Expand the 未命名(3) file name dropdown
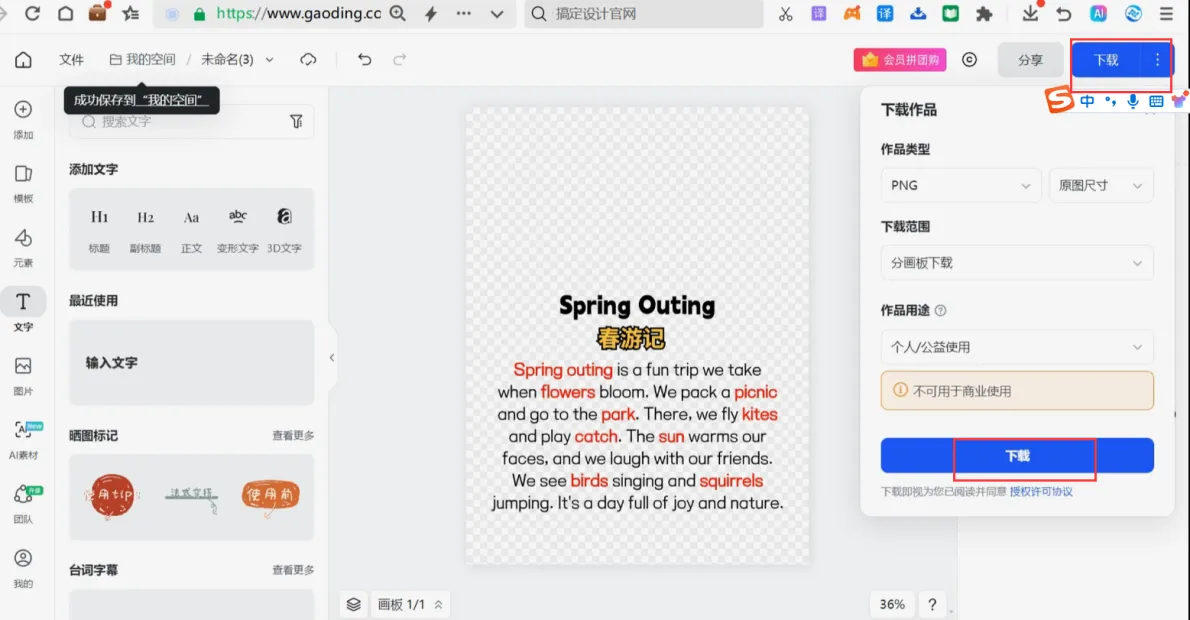This screenshot has width=1190, height=620. 269,60
